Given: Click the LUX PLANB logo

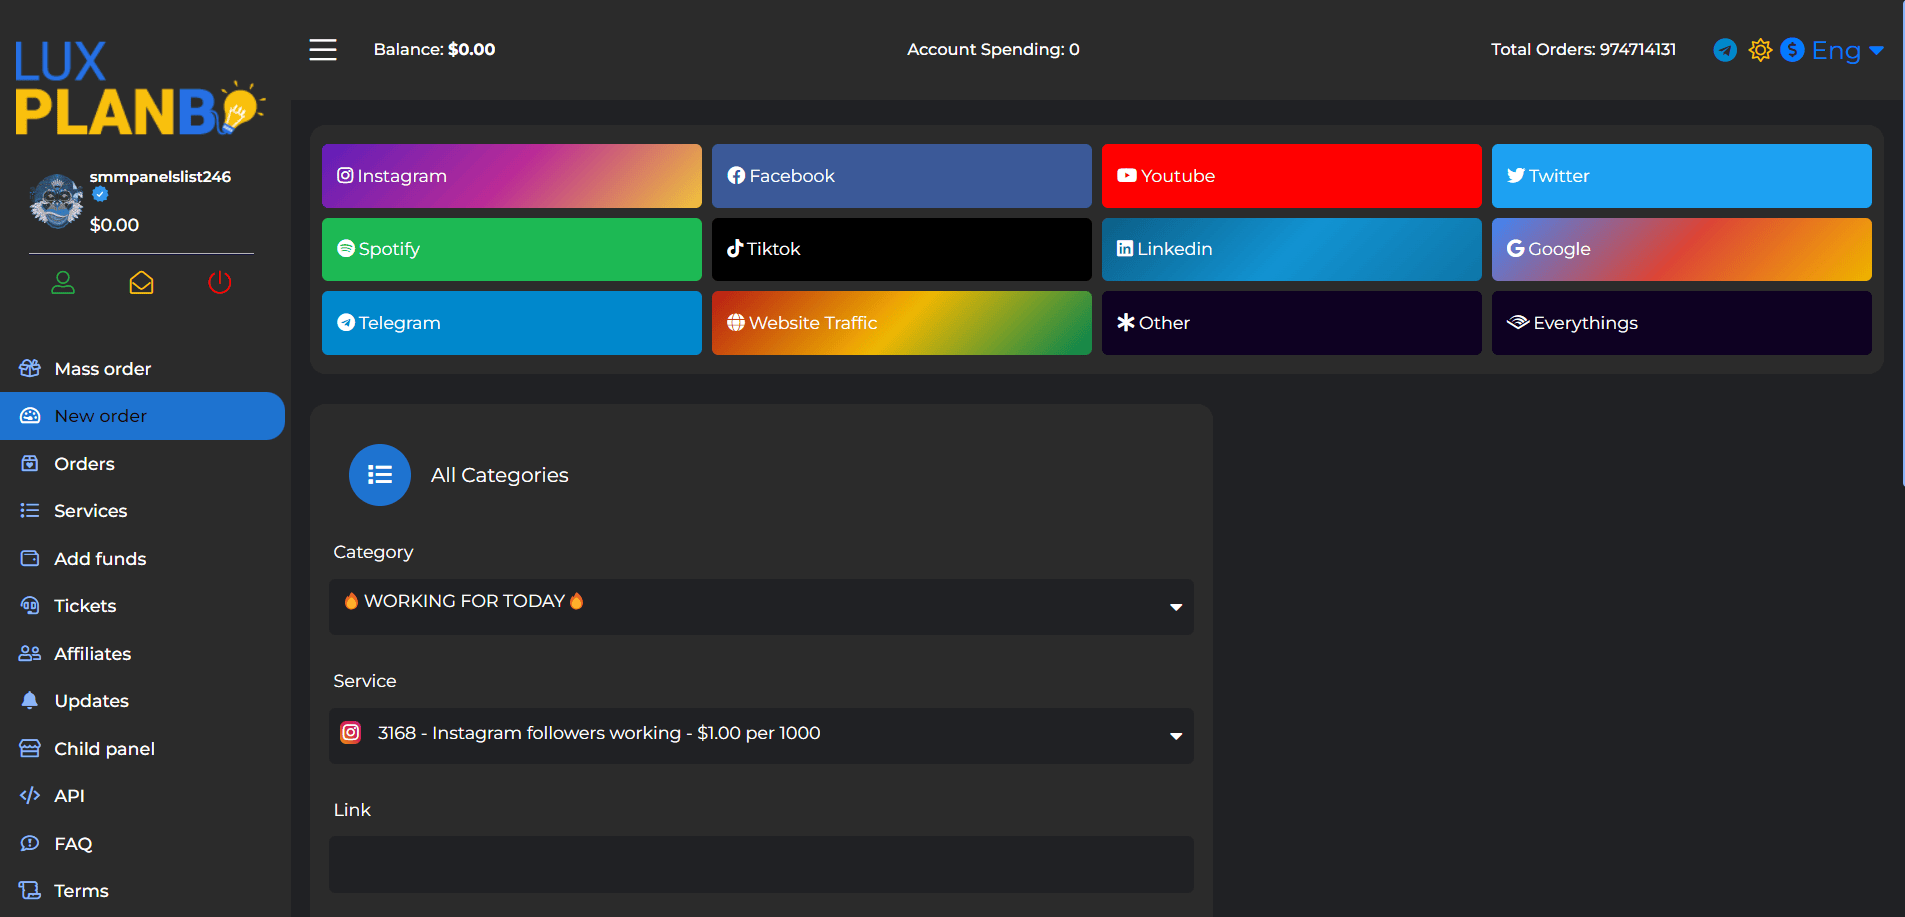Looking at the screenshot, I should click(x=139, y=88).
